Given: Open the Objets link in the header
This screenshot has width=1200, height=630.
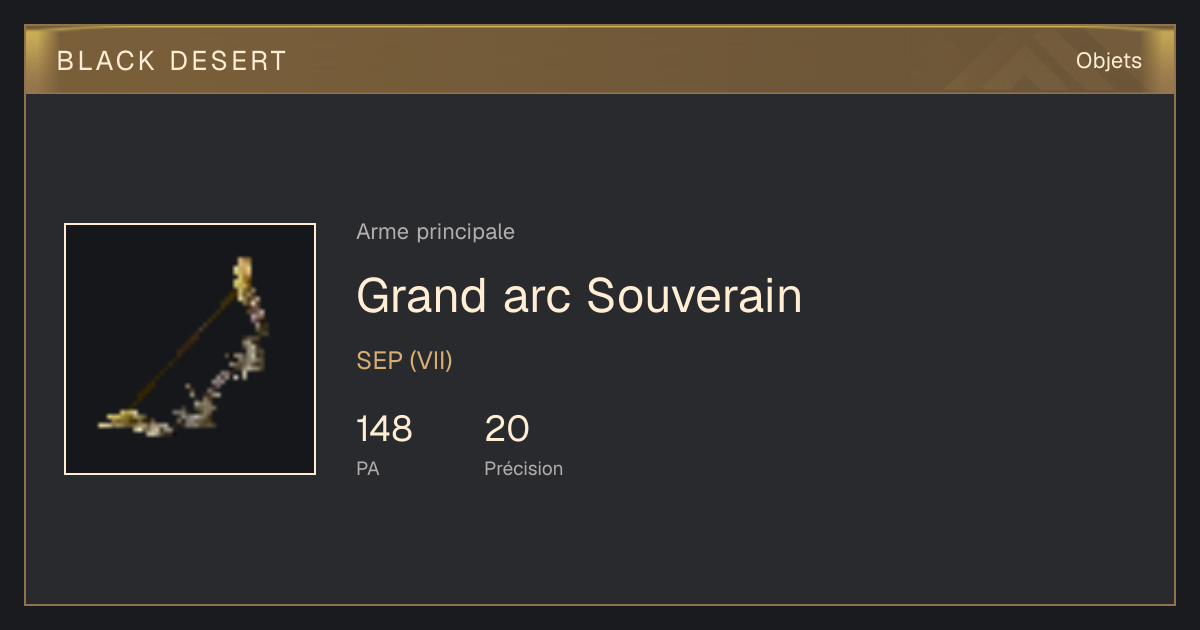Looking at the screenshot, I should [x=1108, y=61].
